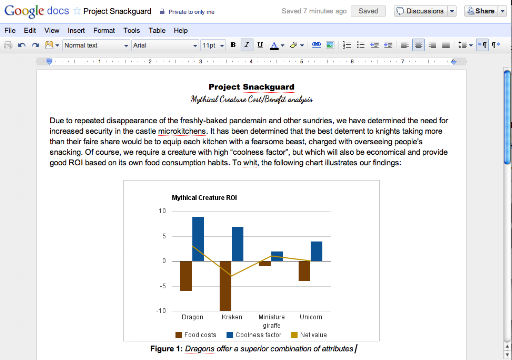This screenshot has height=360, width=512.
Task: Insert an image with the image icon
Action: coord(330,45)
